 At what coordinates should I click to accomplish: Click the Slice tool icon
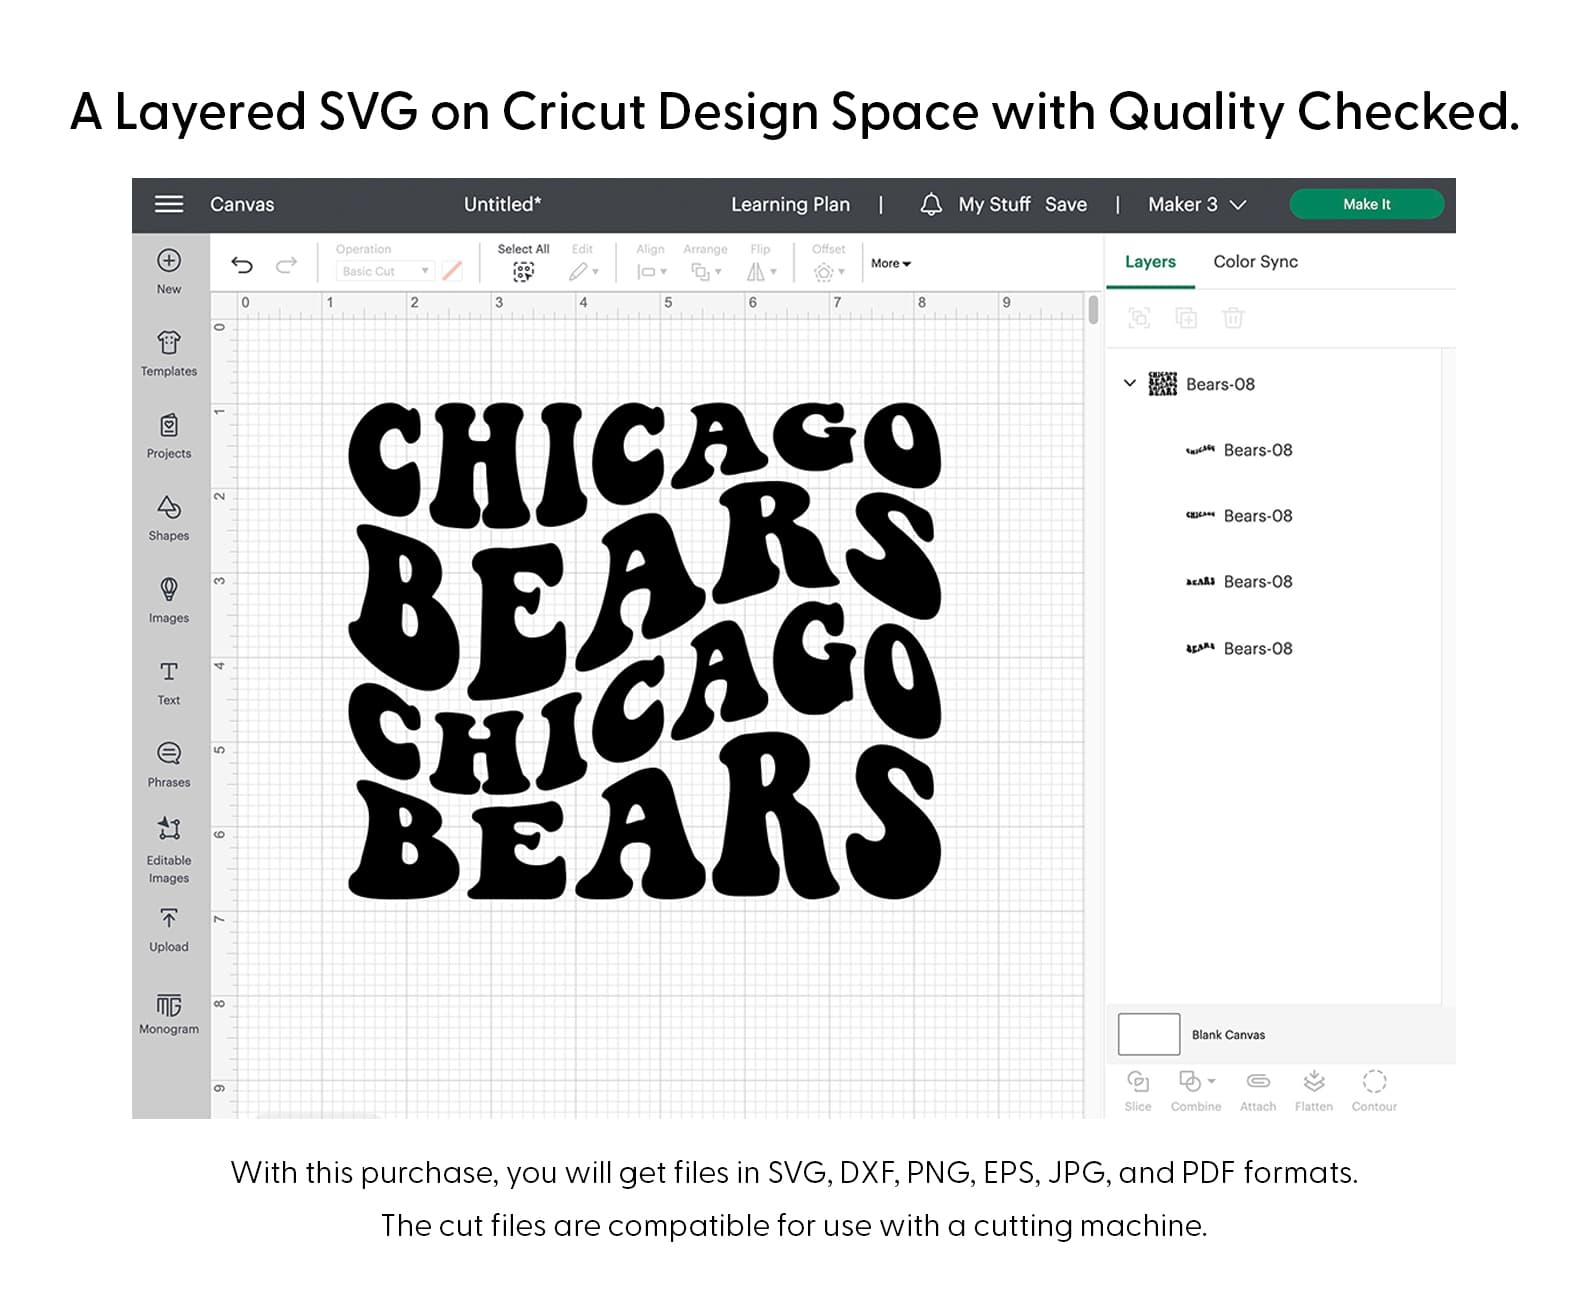(1138, 1081)
